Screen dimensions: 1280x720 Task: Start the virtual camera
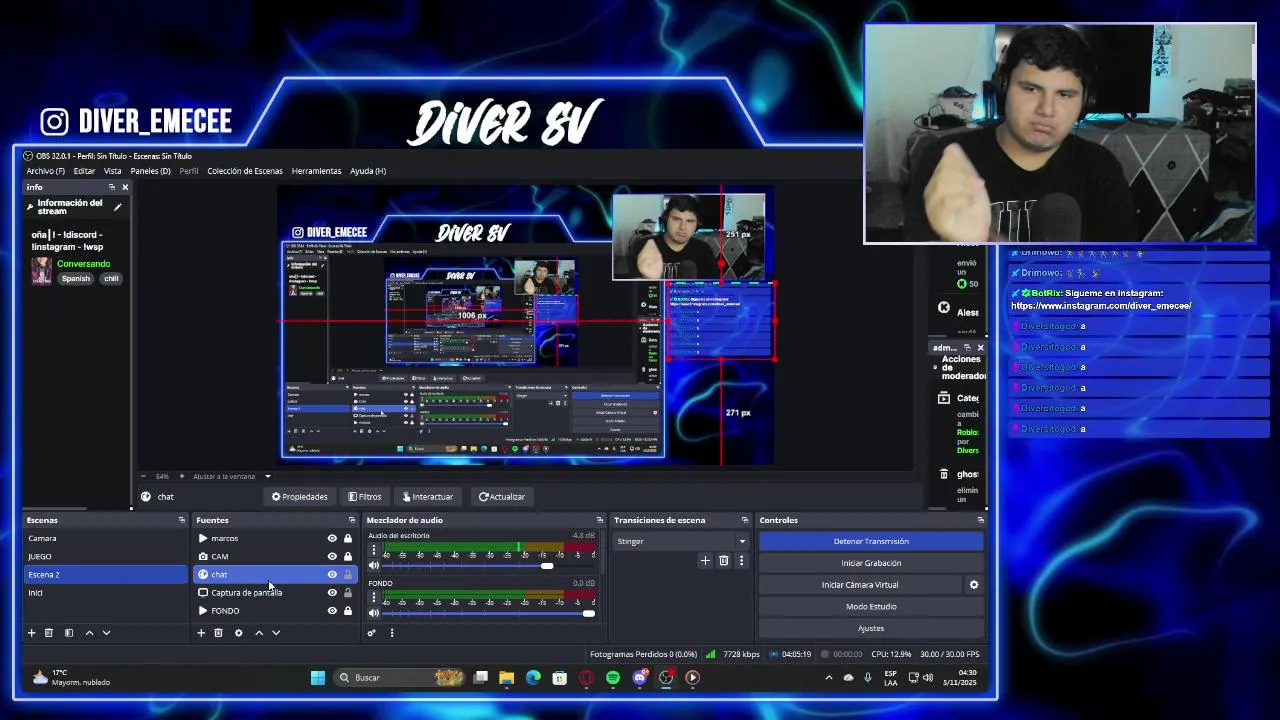[x=860, y=585]
